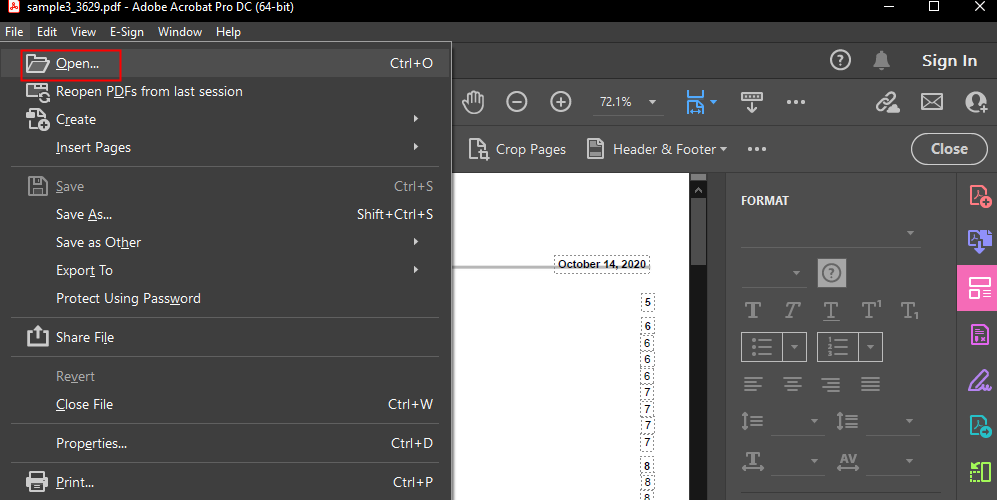997x500 pixels.
Task: Click the document vertical scrollbar up arrow
Action: coord(698,190)
